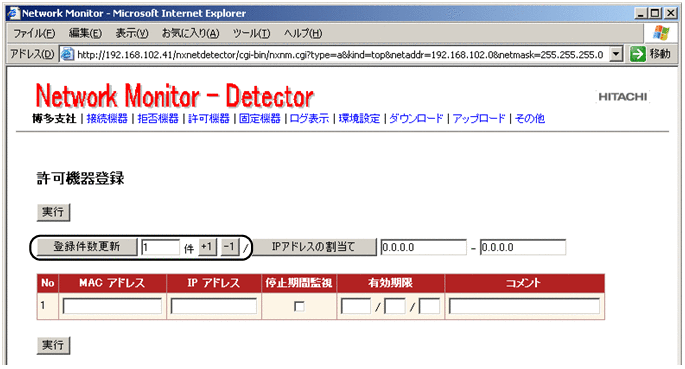Click the lower 実行 button
Image resolution: width=685 pixels, height=369 pixels.
click(53, 345)
